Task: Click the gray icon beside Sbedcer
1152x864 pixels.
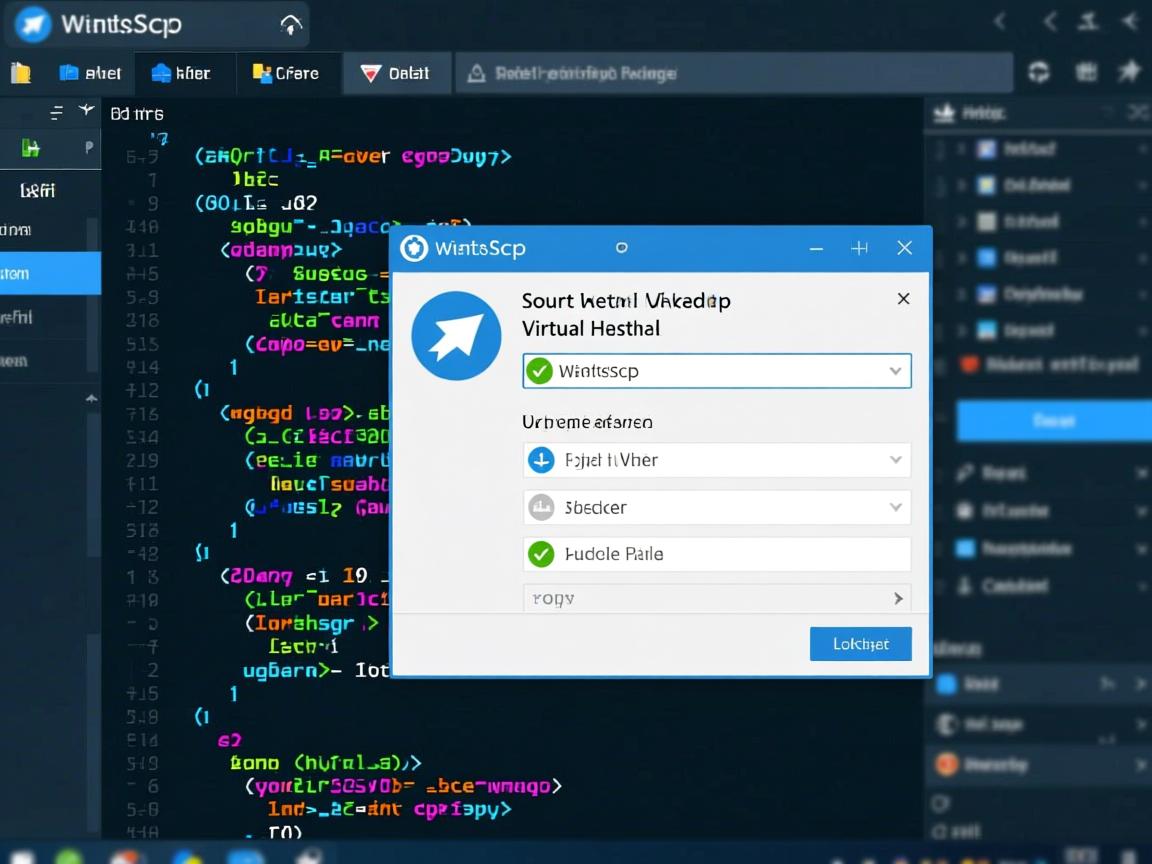Action: coord(540,507)
